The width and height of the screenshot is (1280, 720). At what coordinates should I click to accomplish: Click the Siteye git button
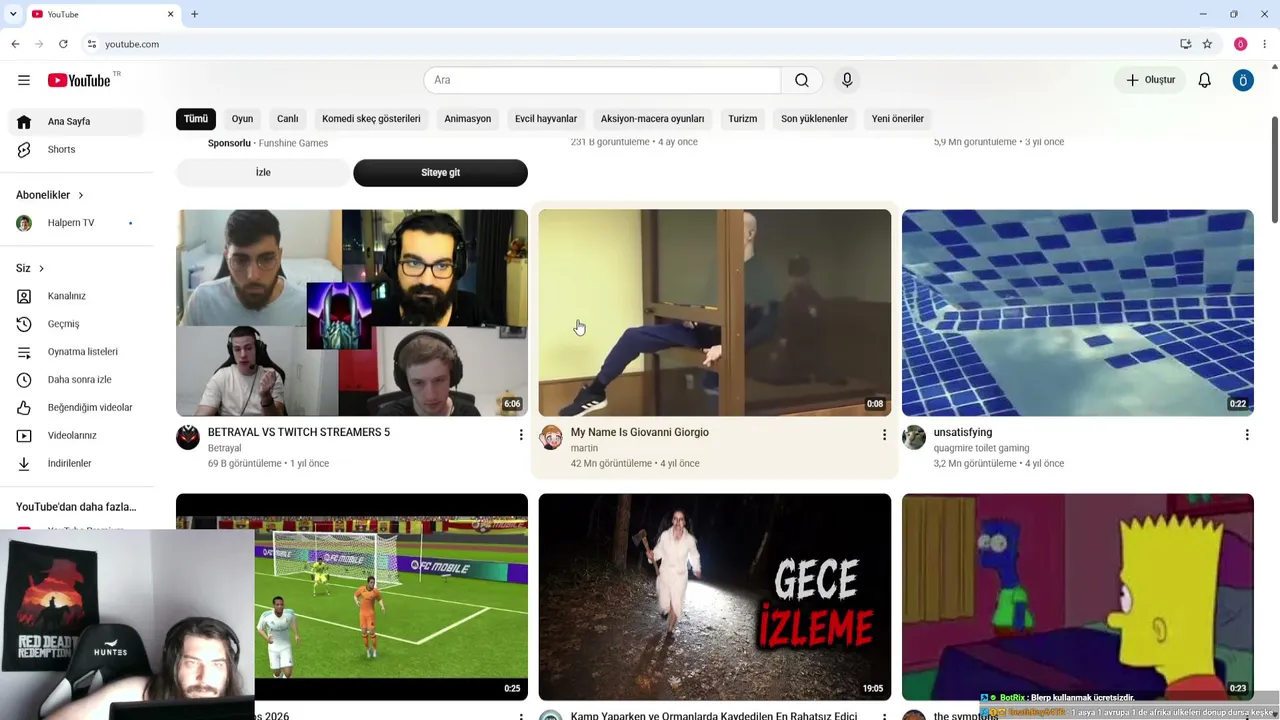pos(440,172)
